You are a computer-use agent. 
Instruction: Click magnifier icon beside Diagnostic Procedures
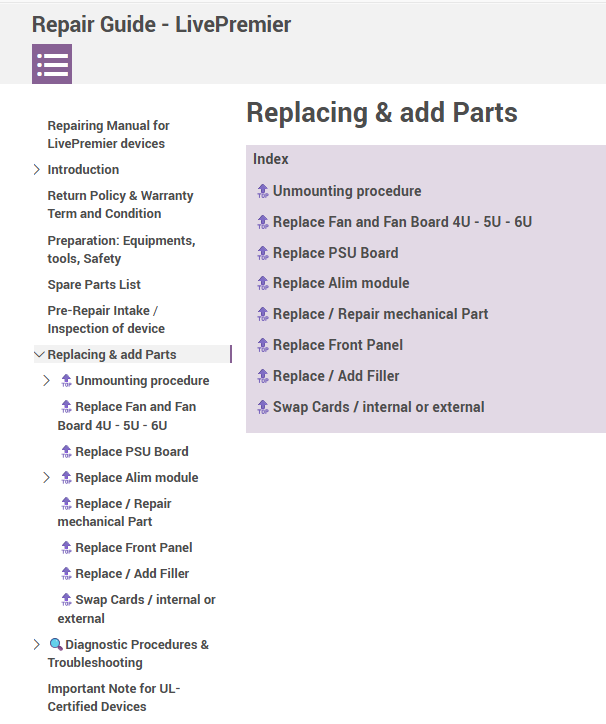56,645
